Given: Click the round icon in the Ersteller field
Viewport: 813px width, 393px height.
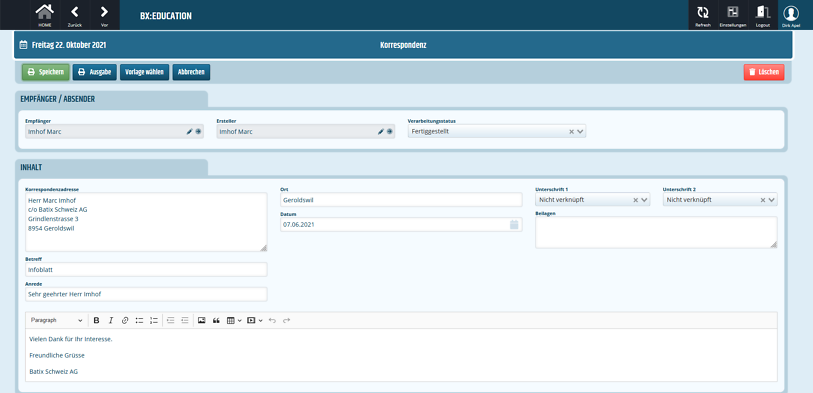Looking at the screenshot, I should (x=389, y=132).
